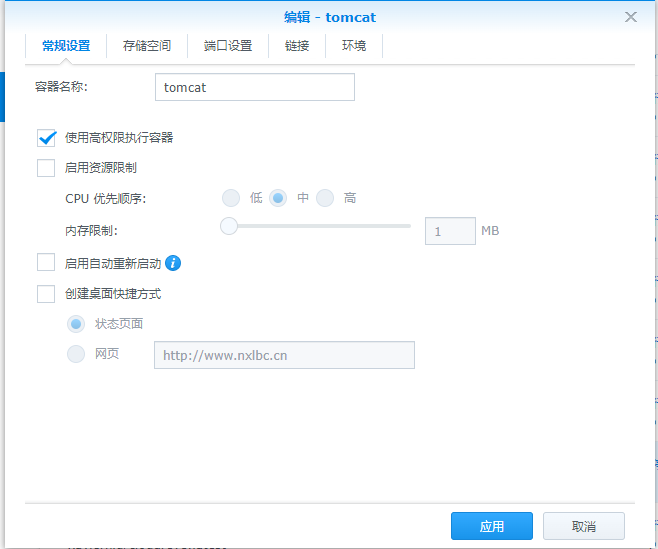This screenshot has width=658, height=549.
Task: Select 中 CPU priority radio button
Action: (278, 198)
